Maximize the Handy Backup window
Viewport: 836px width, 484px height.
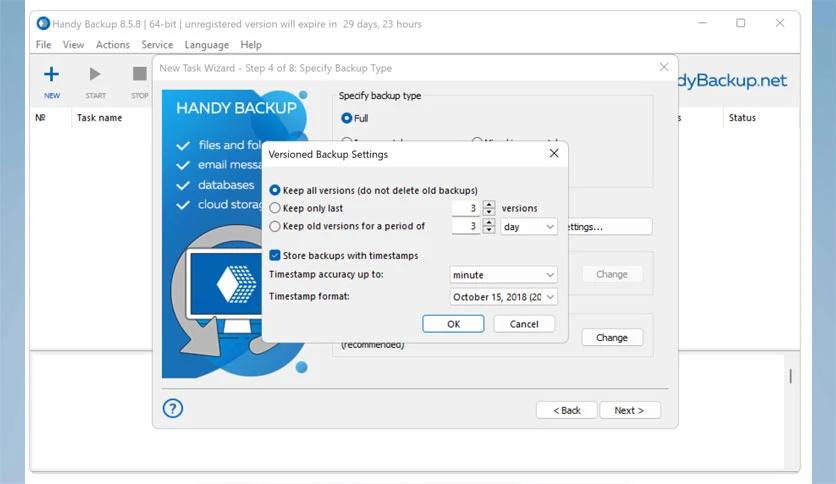click(741, 23)
